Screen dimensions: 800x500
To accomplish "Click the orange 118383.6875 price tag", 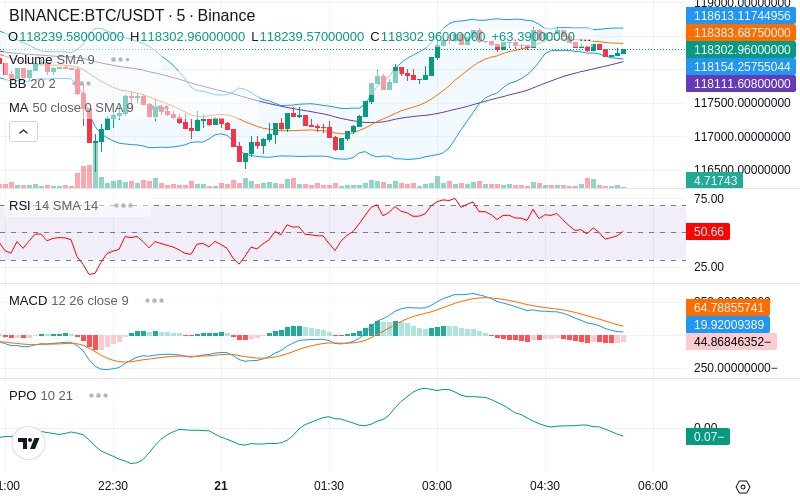I will tap(741, 33).
